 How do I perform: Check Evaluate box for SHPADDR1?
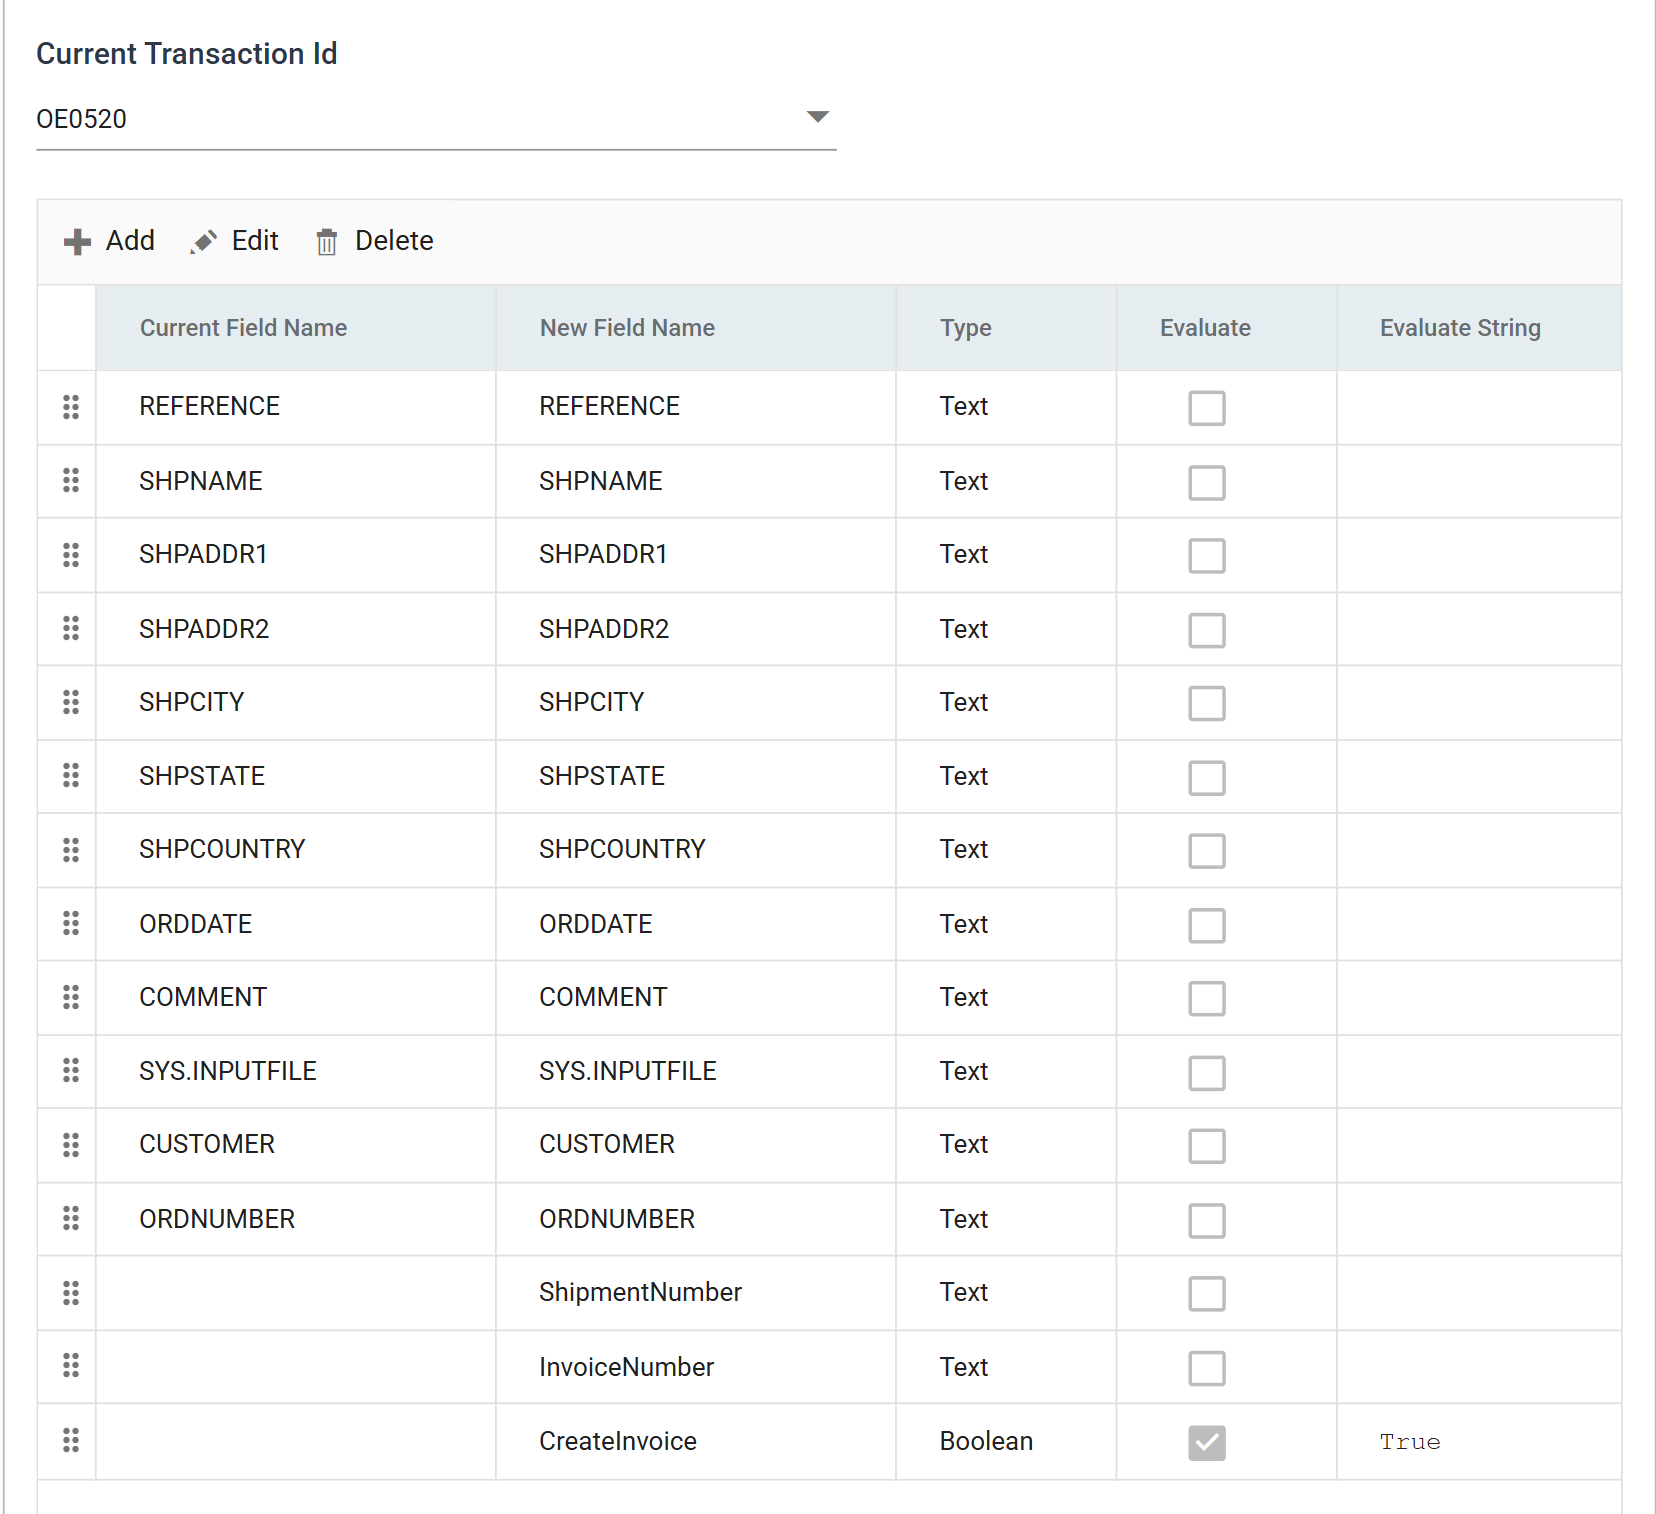(1207, 556)
